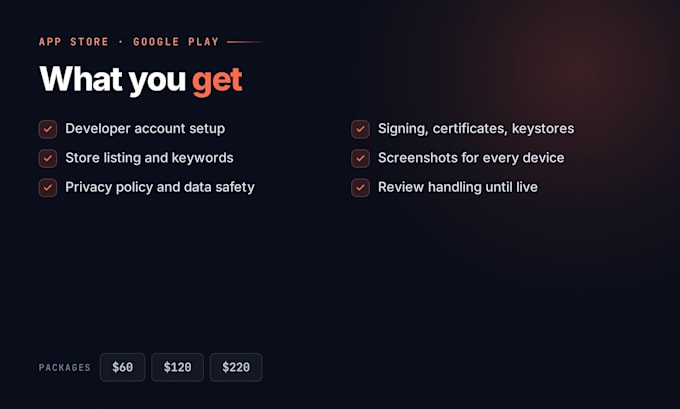This screenshot has width=680, height=409.
Task: Select the $220 package
Action: tap(236, 367)
